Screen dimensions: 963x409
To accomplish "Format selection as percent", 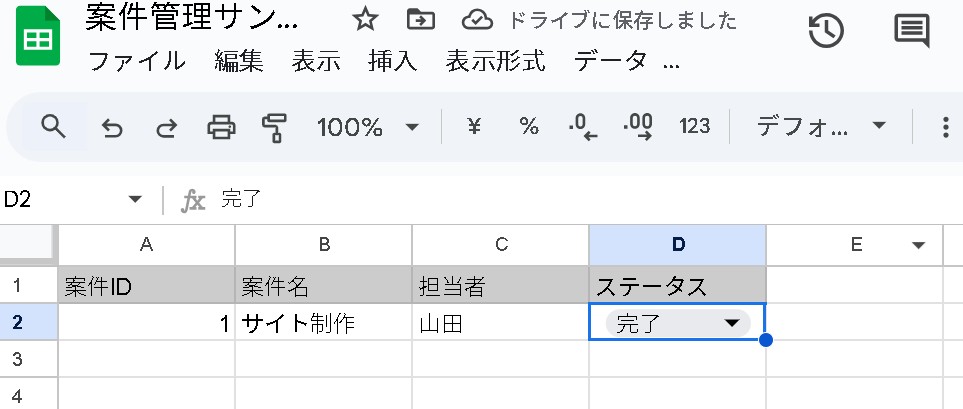I will point(528,127).
